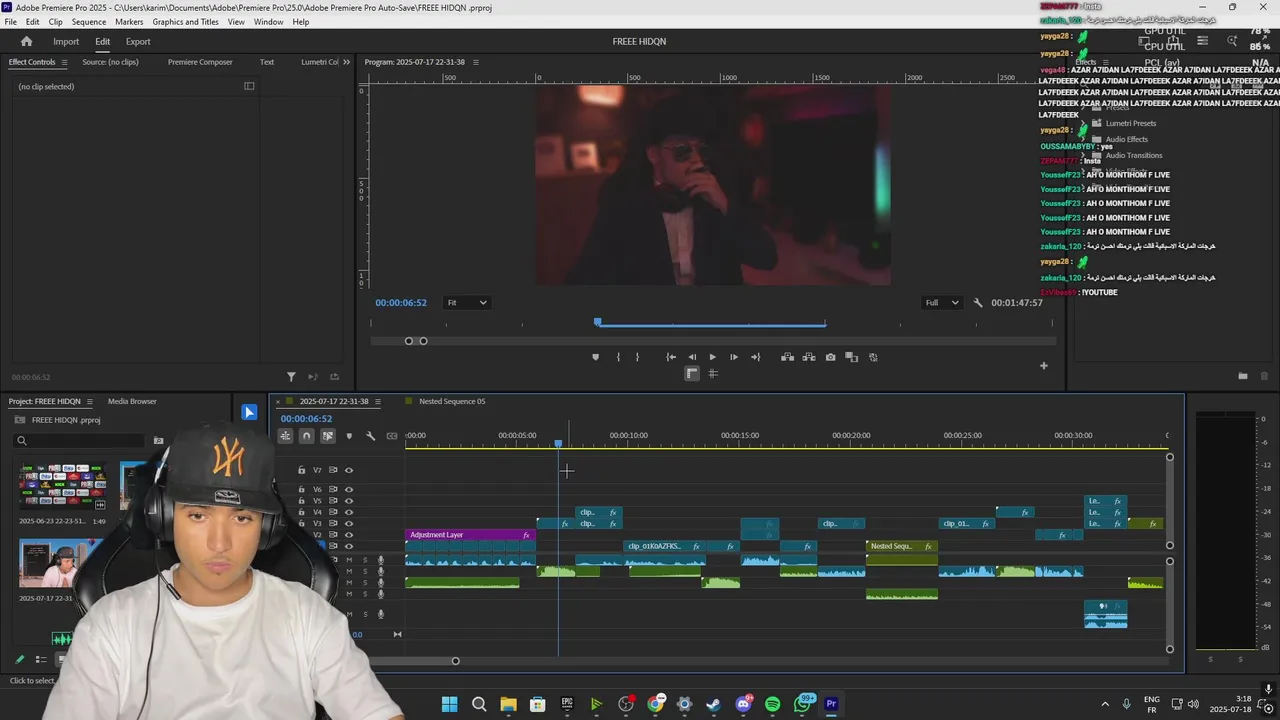The width and height of the screenshot is (1280, 720).
Task: Open the File menu
Action: pos(10,22)
